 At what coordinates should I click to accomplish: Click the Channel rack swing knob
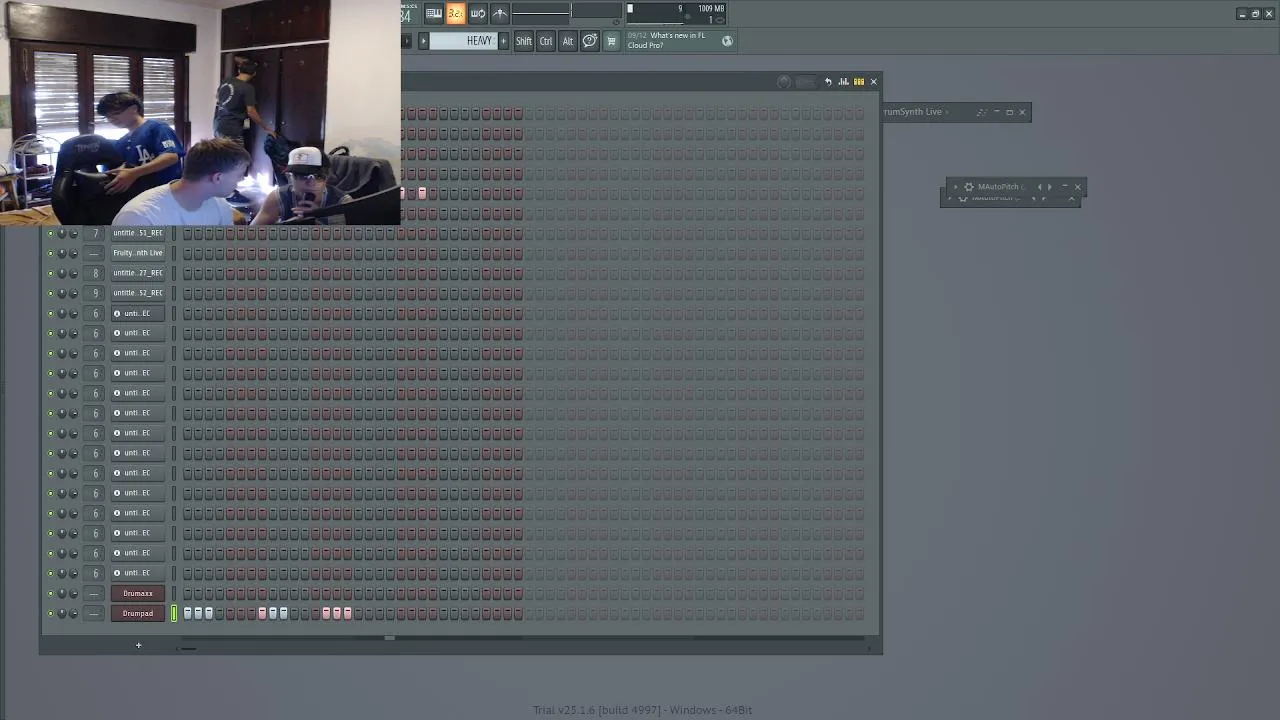click(x=784, y=82)
